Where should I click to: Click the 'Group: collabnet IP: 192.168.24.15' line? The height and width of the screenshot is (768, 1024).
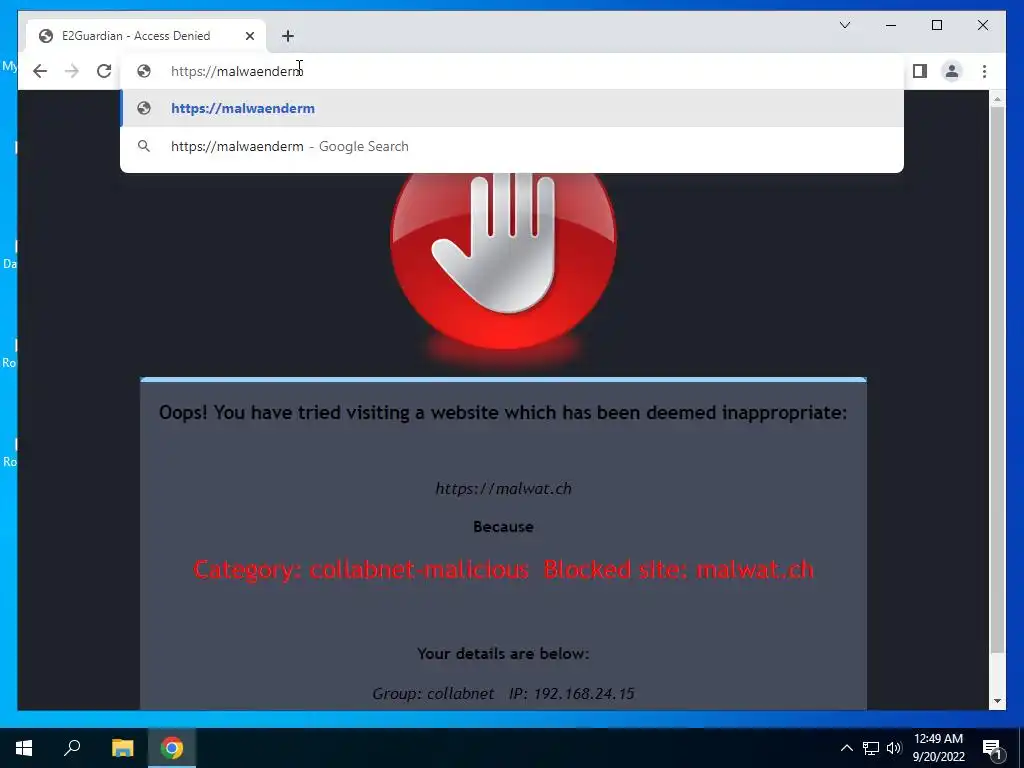click(x=503, y=694)
